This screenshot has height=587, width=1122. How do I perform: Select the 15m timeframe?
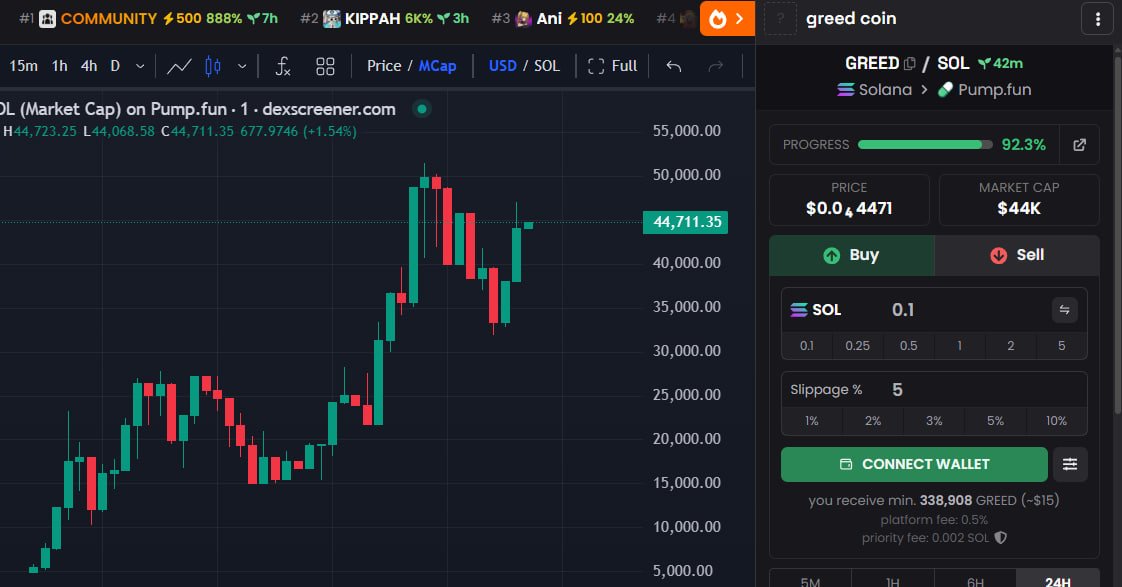[x=24, y=66]
